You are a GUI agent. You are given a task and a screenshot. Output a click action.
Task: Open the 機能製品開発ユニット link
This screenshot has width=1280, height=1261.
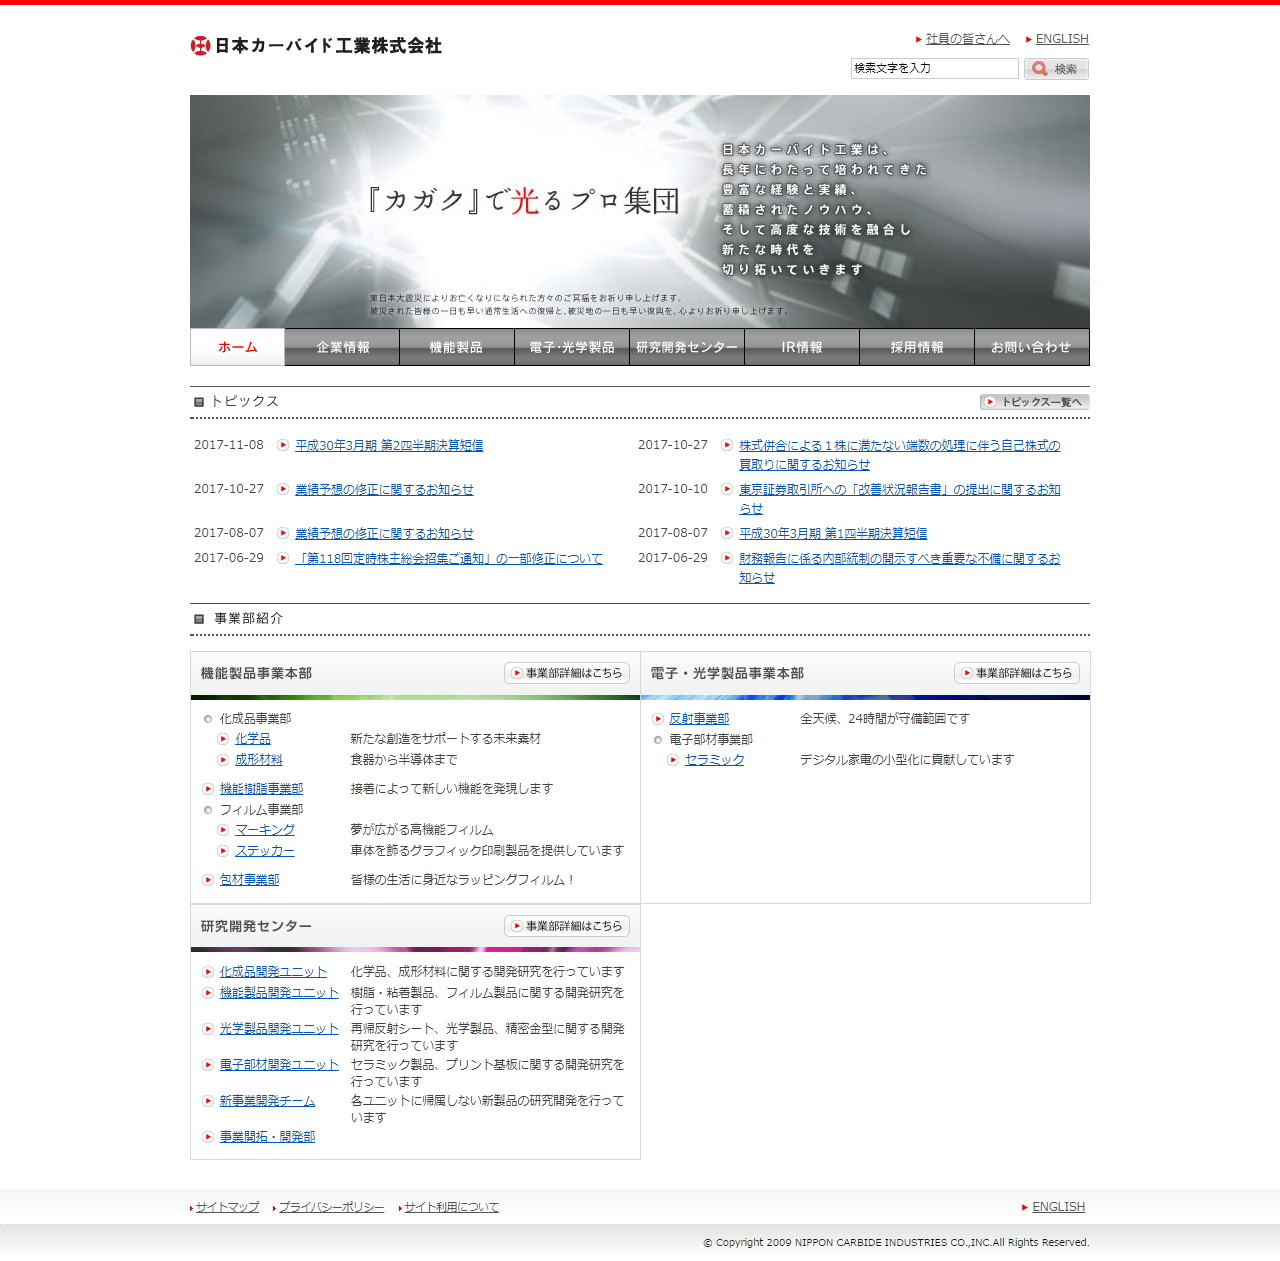tap(279, 993)
